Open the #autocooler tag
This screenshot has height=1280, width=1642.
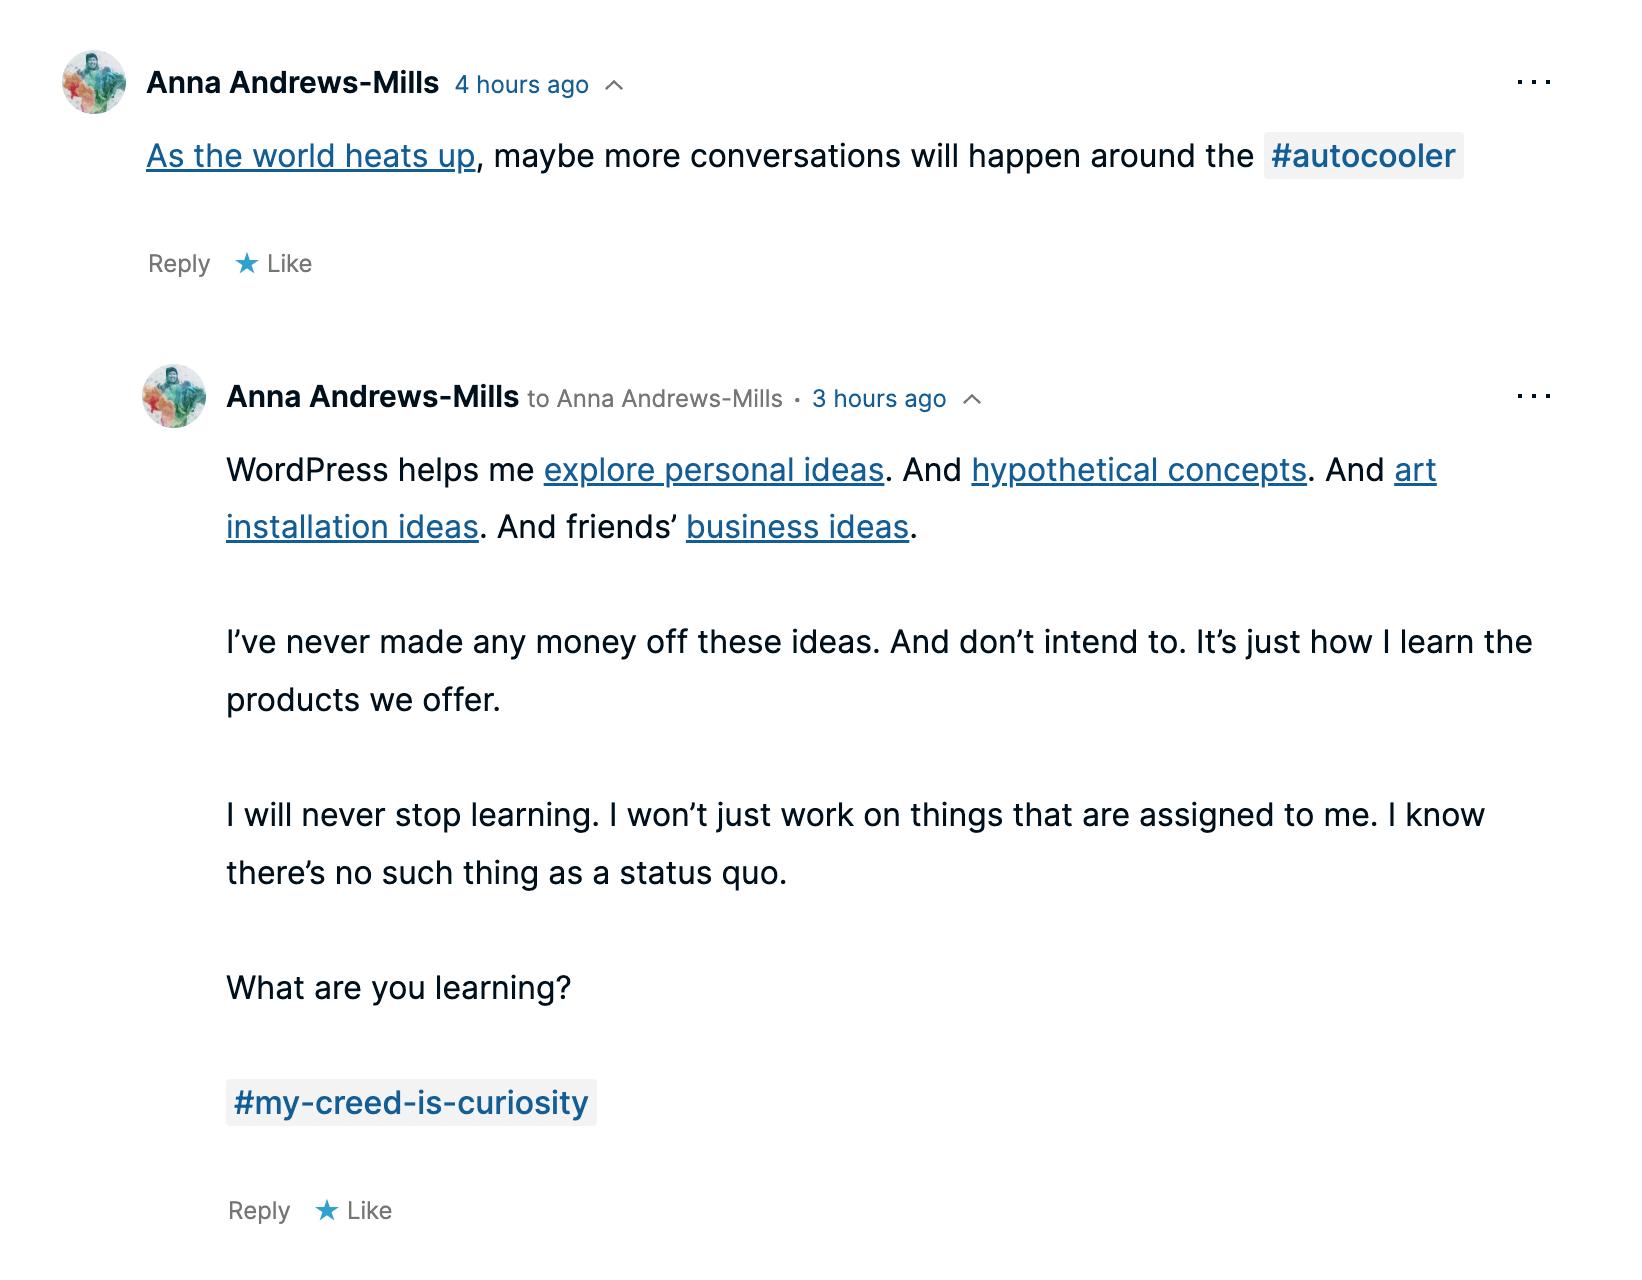[1363, 156]
